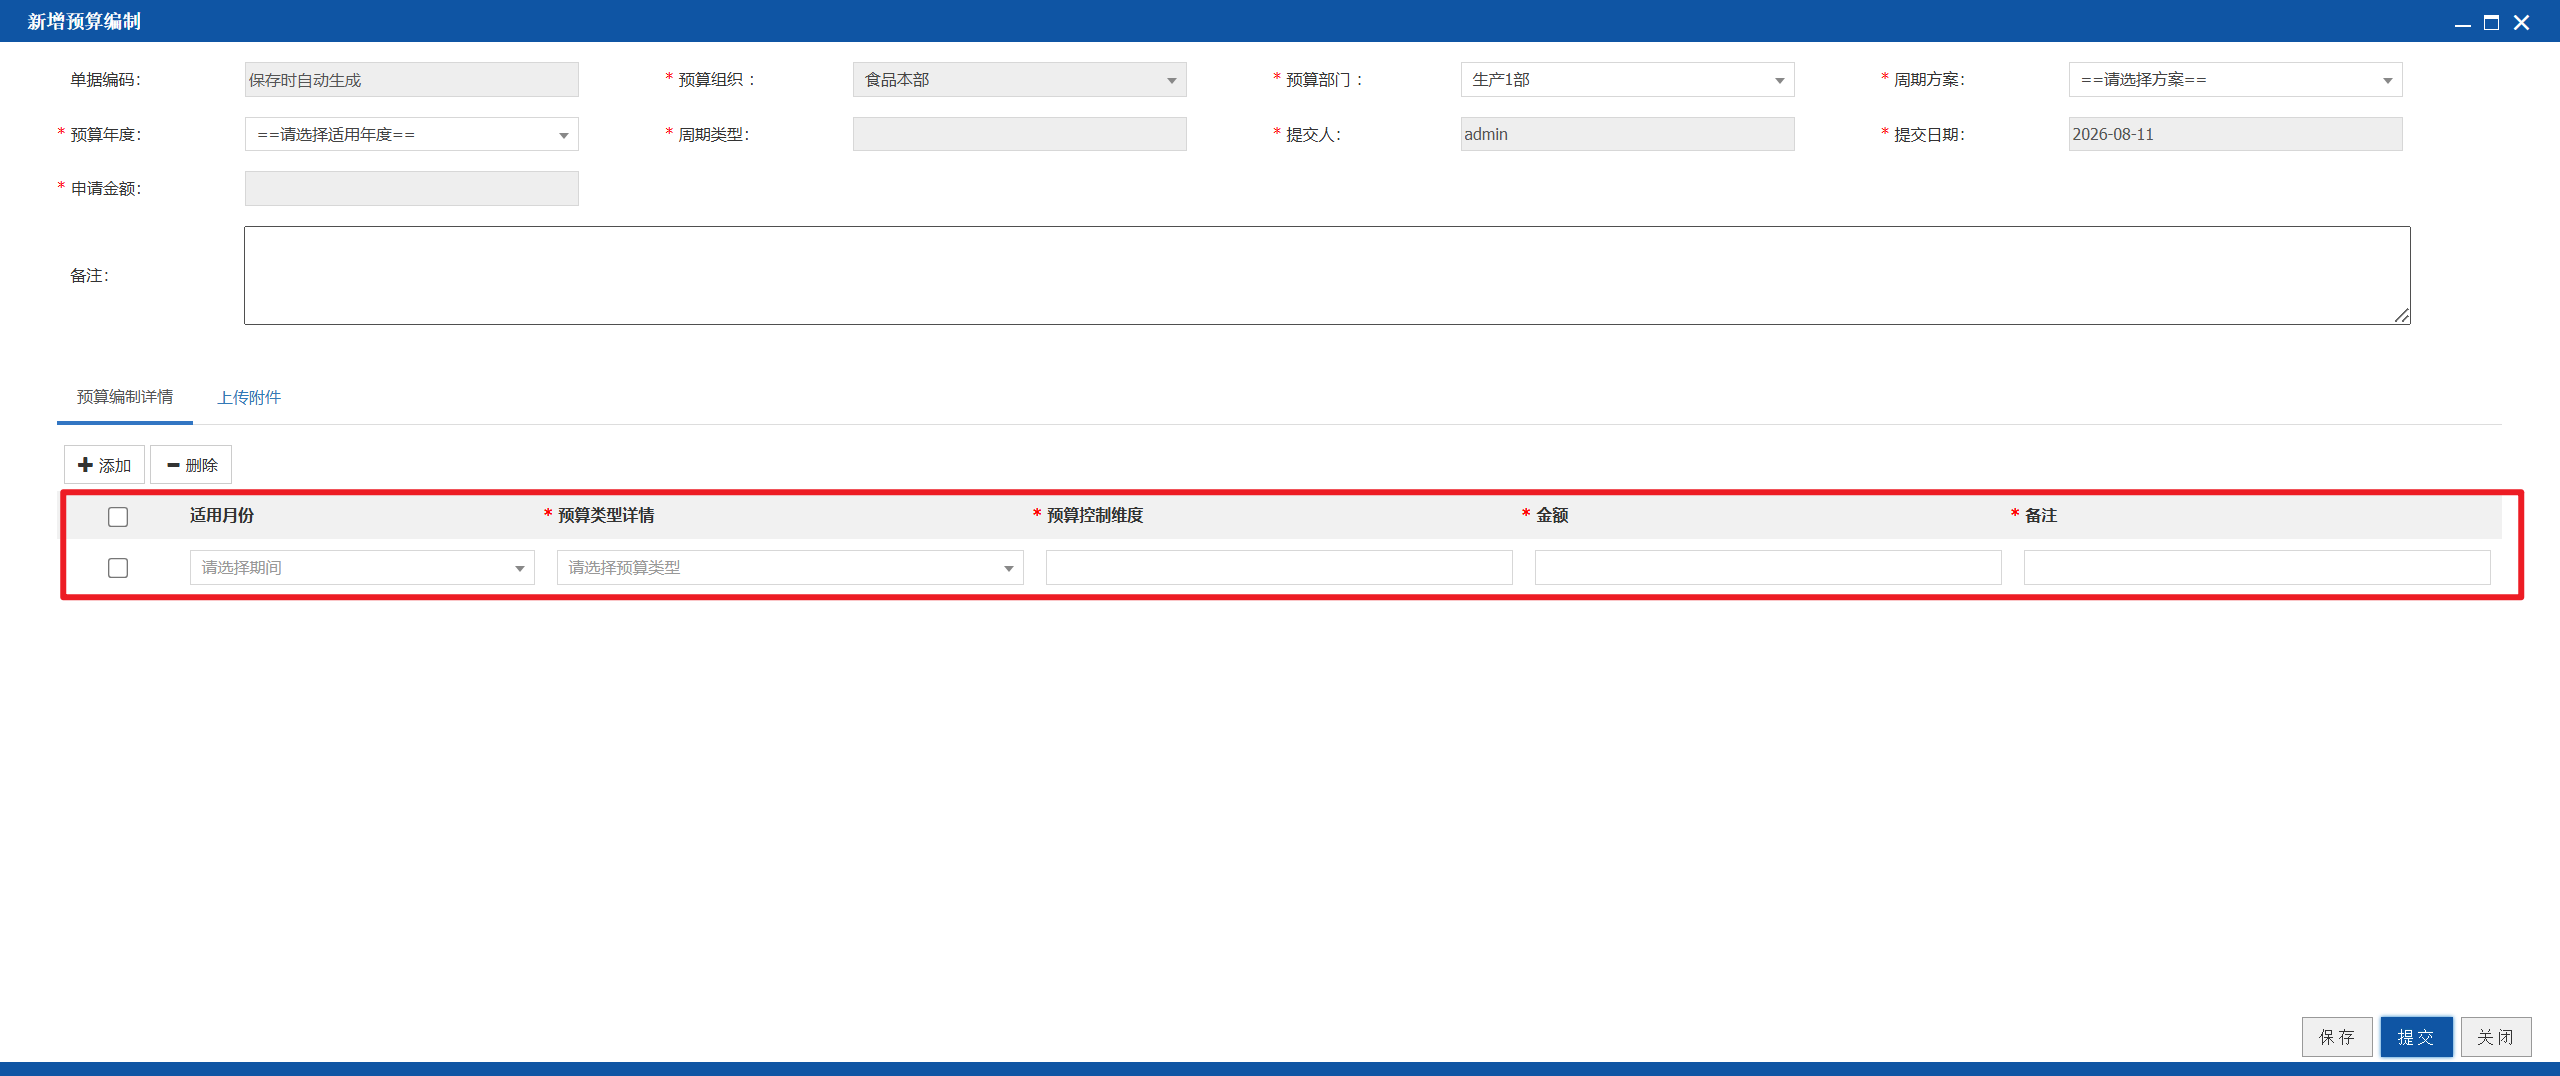Click the blue 提交 button

point(2416,1037)
